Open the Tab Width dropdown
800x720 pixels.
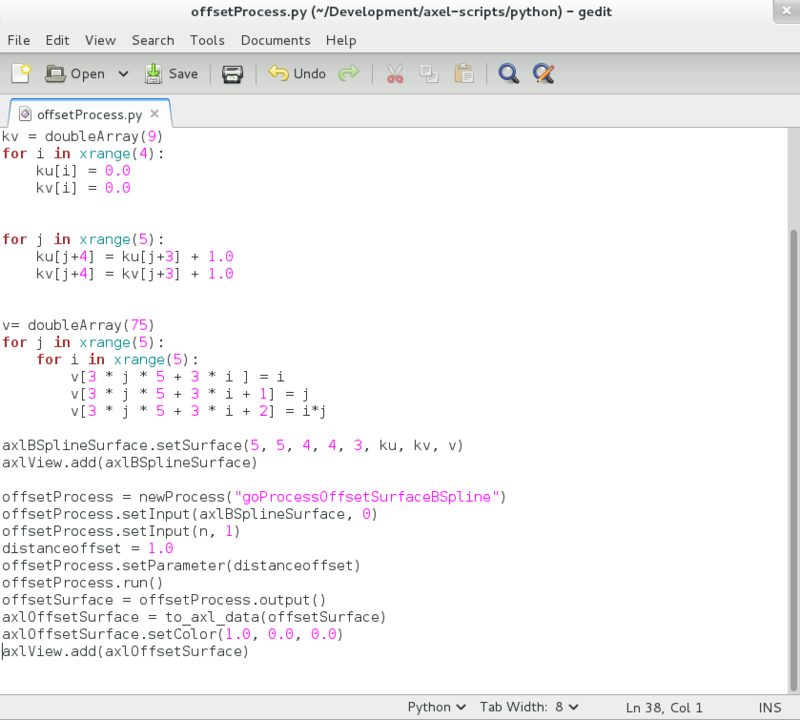tap(530, 707)
